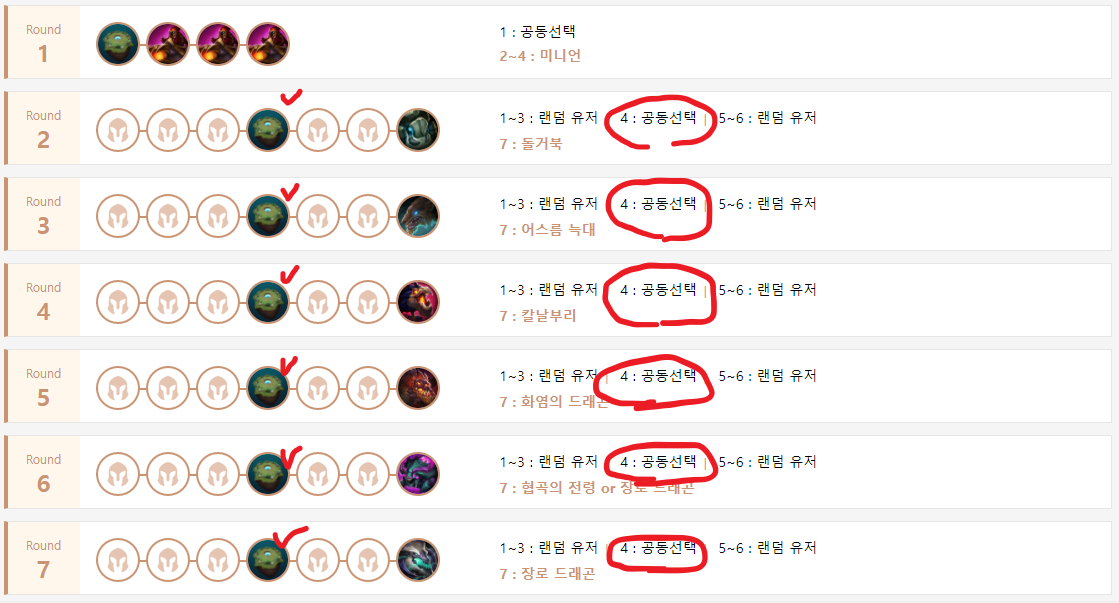Click the '7 : 어스름 늑대' label in Round 3
The width and height of the screenshot is (1119, 603).
(x=547, y=230)
